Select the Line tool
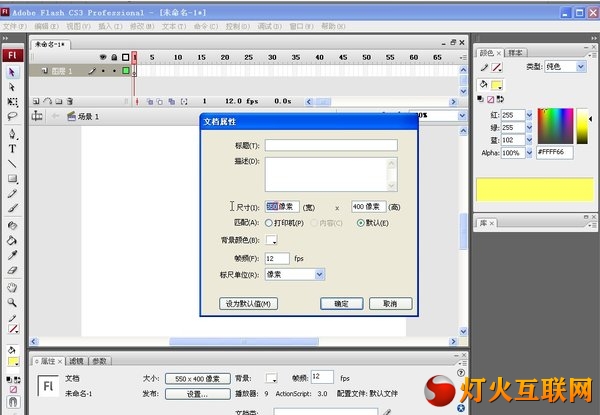The height and width of the screenshot is (415, 600). (12, 164)
